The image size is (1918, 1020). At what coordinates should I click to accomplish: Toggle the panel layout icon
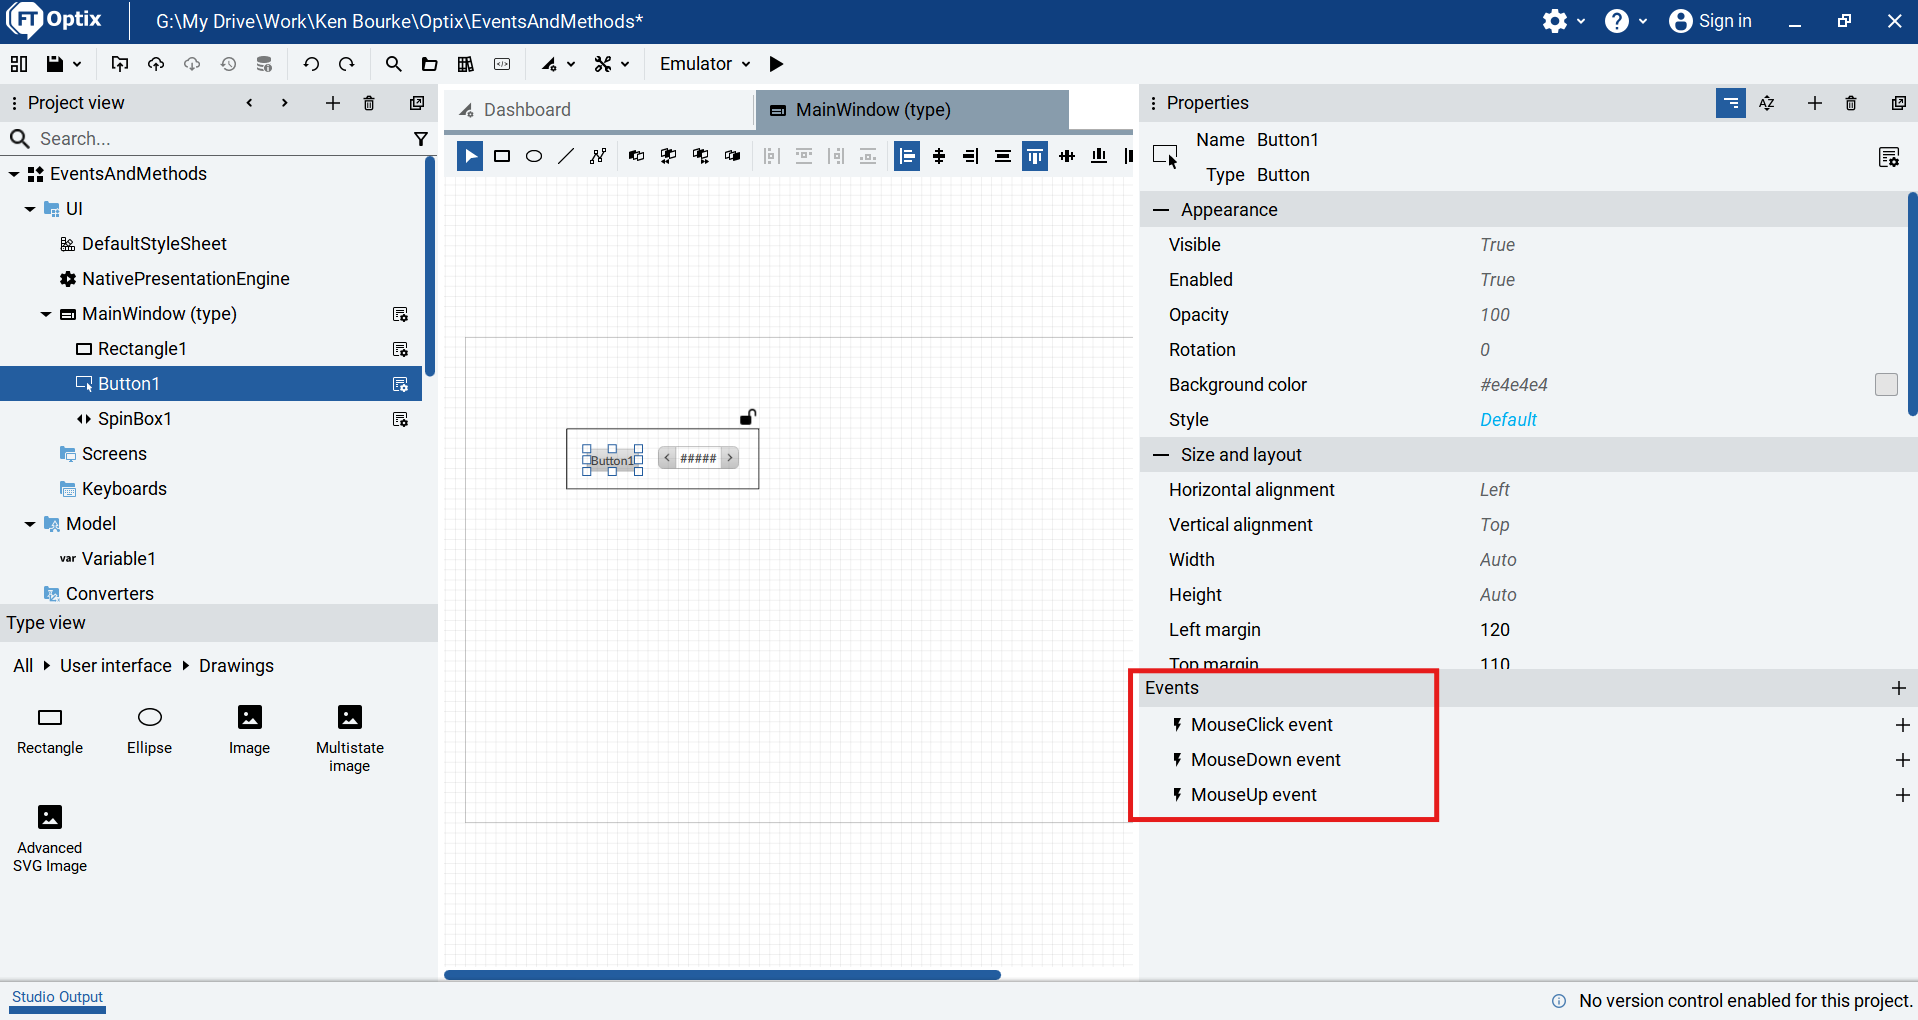(x=18, y=64)
